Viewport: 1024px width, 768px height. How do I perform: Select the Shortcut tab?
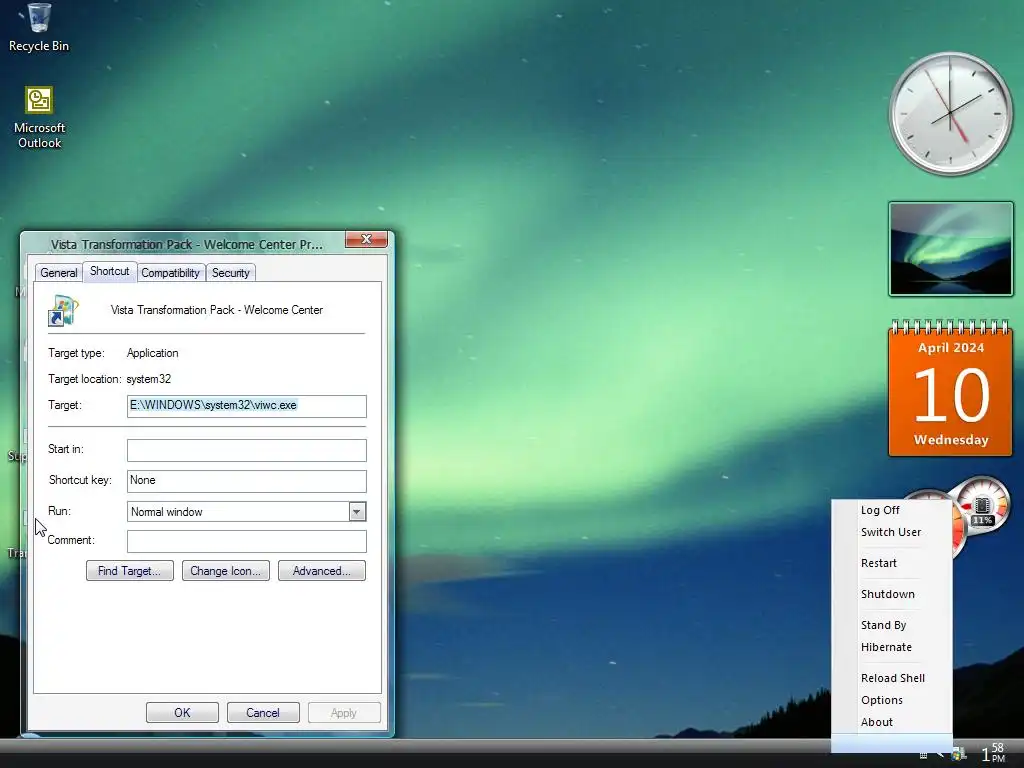(x=110, y=271)
